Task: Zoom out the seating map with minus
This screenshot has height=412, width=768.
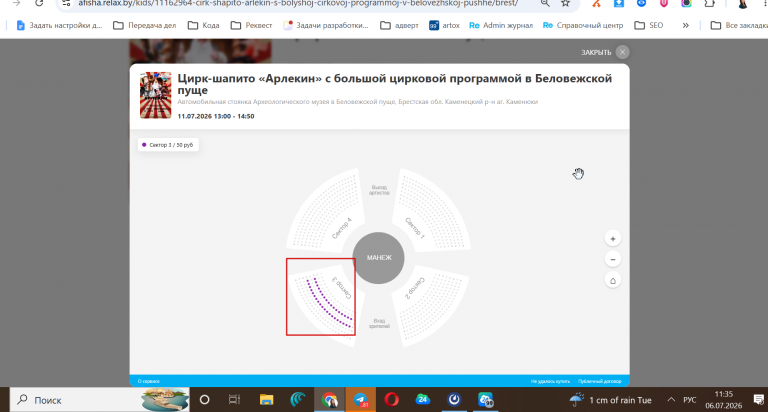Action: coord(613,259)
